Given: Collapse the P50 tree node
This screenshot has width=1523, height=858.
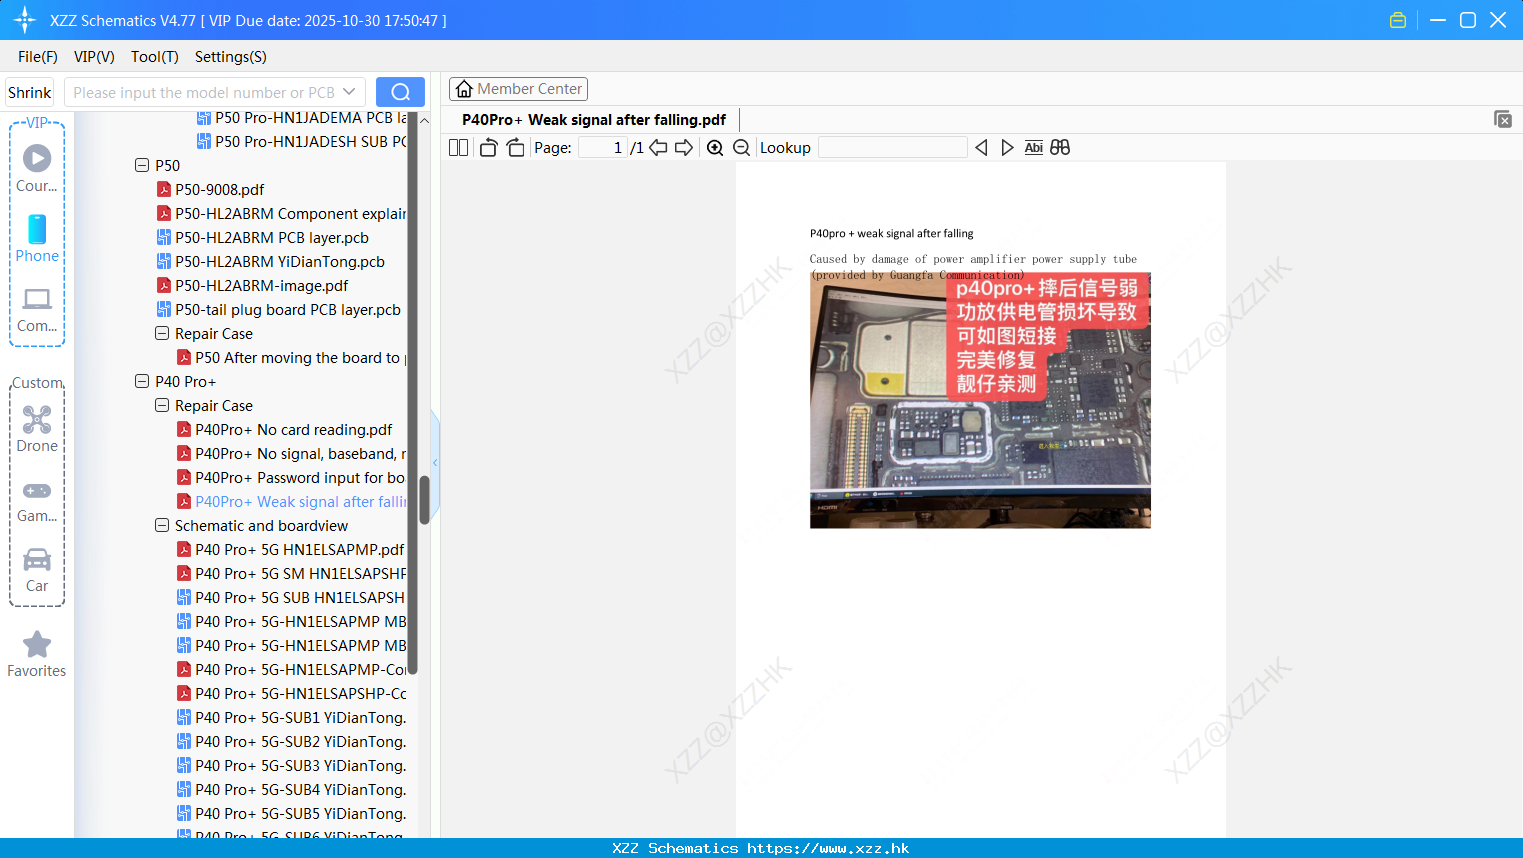Looking at the screenshot, I should pyautogui.click(x=142, y=165).
